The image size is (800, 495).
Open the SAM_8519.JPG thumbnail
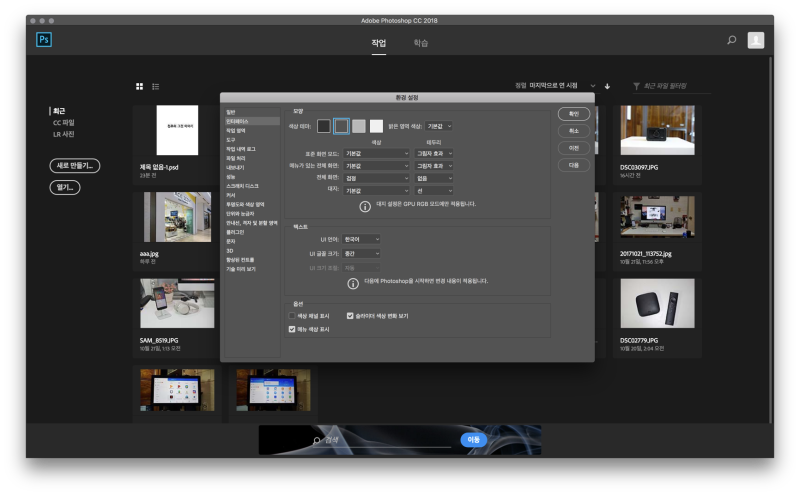(177, 303)
